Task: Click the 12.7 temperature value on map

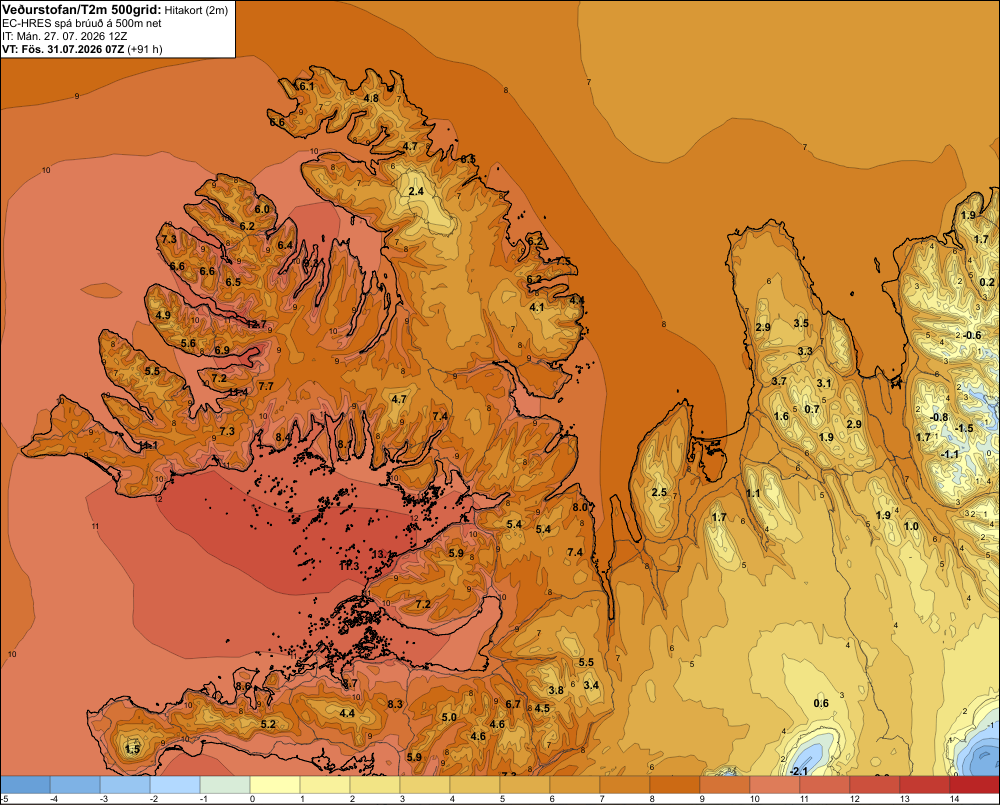Action: click(x=256, y=324)
